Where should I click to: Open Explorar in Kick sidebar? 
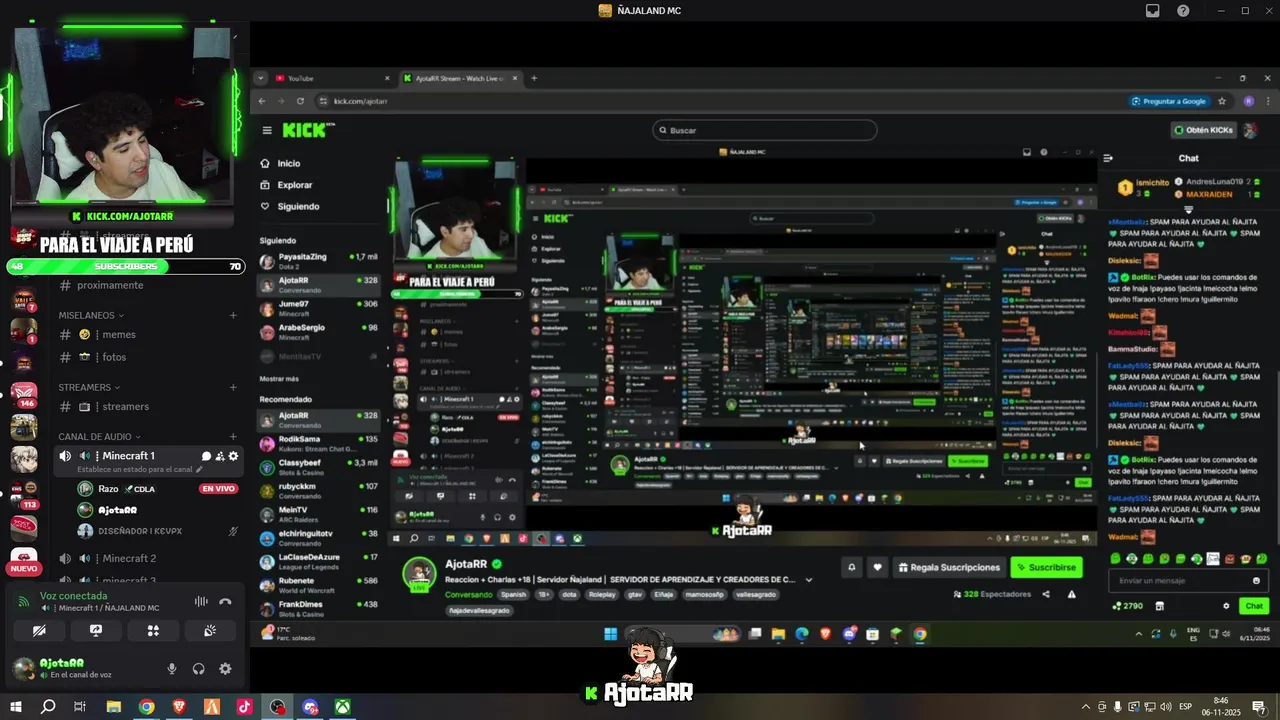tap(286, 185)
